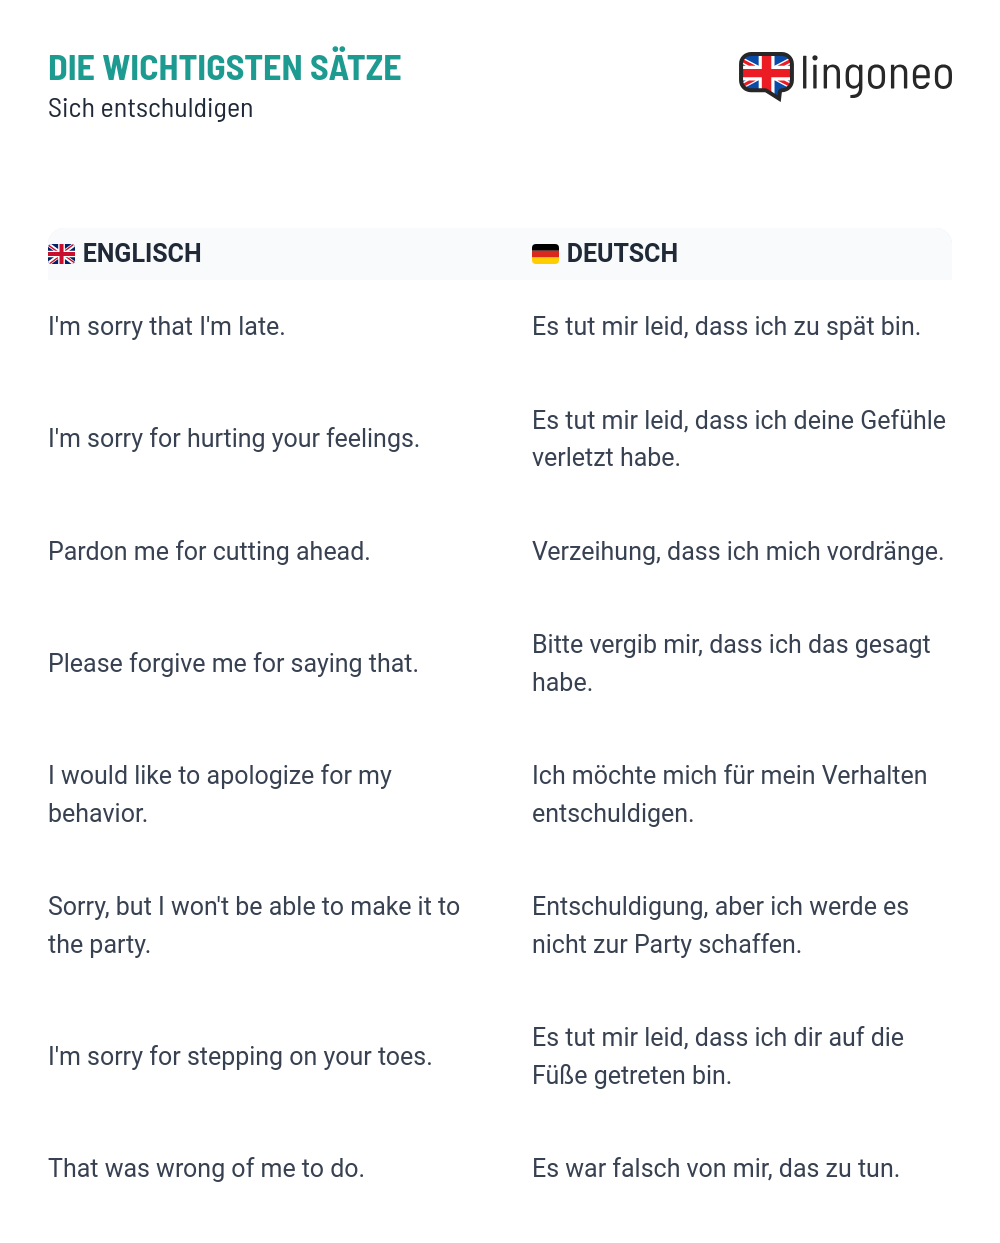The height and width of the screenshot is (1243, 1000).
Task: Click the German flag beside DEUTSCH
Action: 545,254
